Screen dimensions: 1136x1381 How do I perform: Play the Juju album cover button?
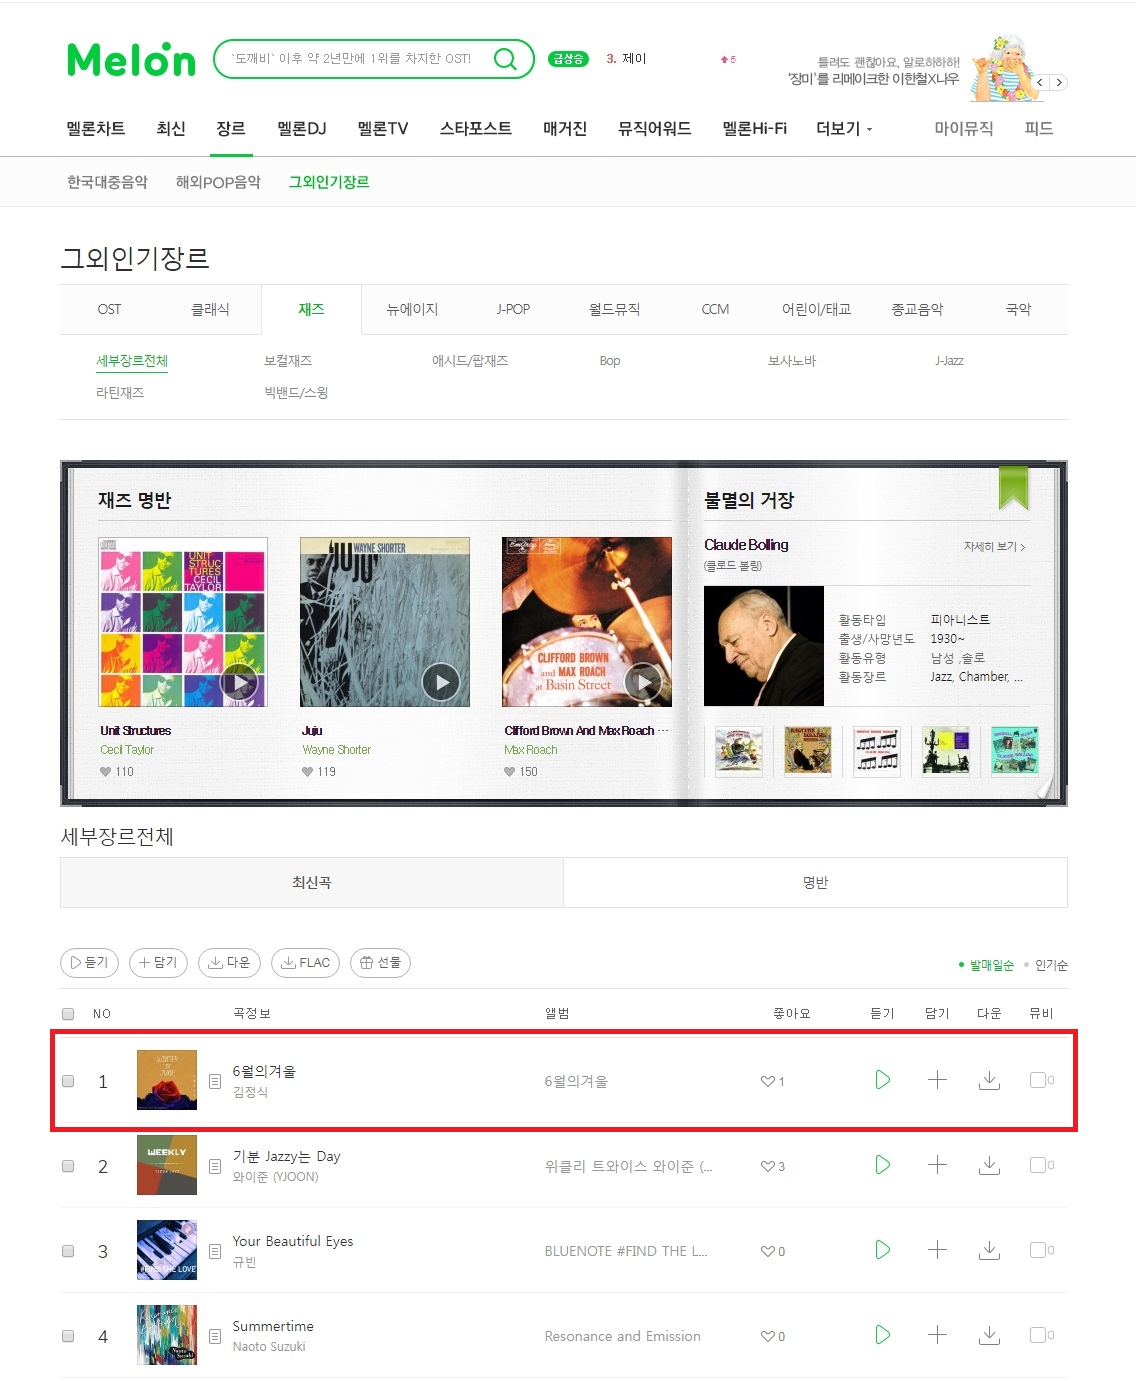pyautogui.click(x=441, y=682)
